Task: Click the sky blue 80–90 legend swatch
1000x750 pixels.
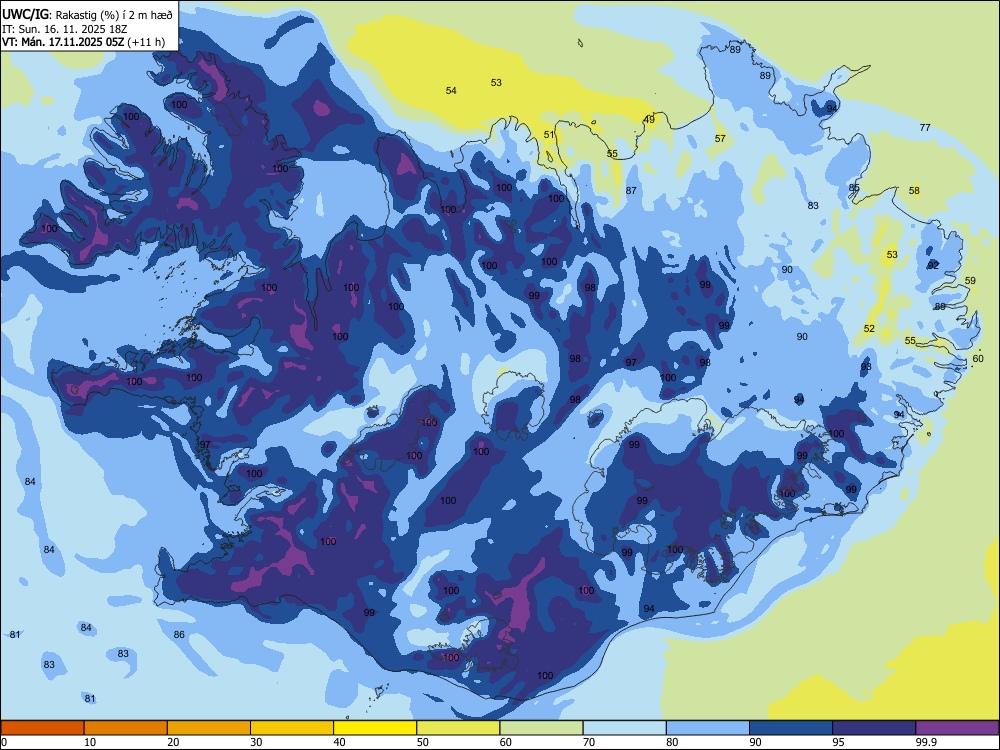Action: [708, 728]
